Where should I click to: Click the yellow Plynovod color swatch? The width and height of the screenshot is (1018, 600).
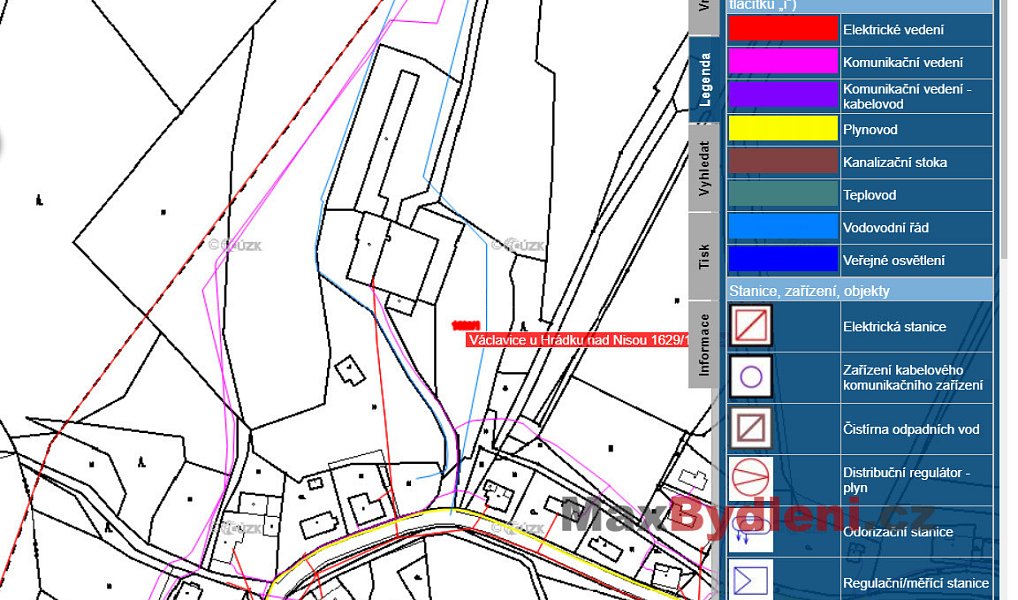(x=783, y=129)
